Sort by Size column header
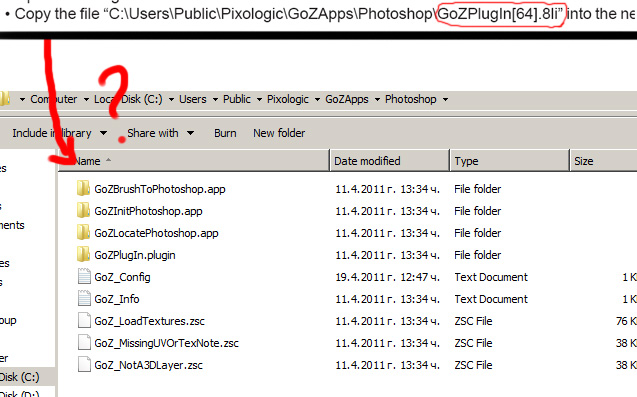637x397 pixels. (604, 161)
